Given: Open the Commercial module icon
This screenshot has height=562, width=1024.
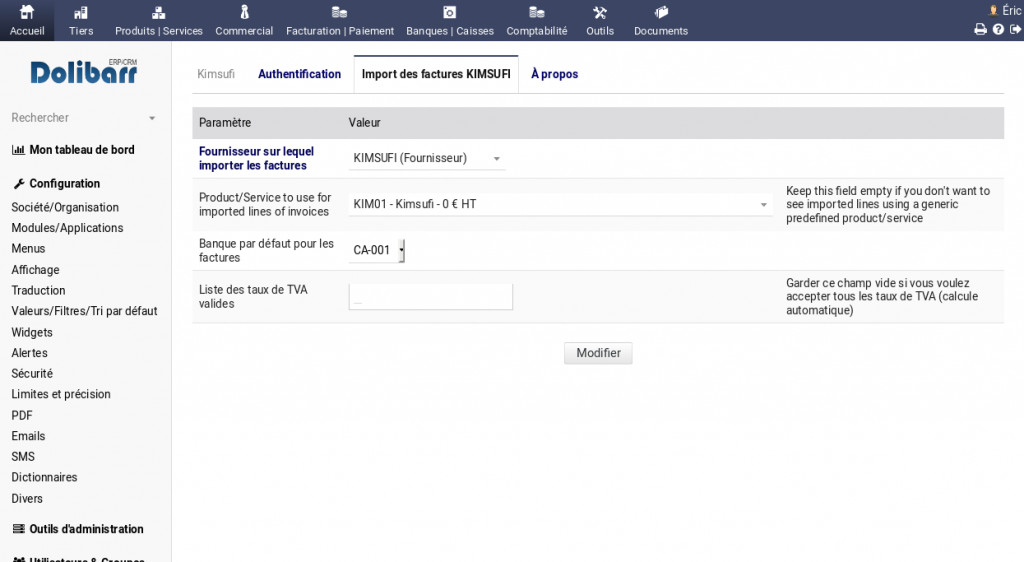Looking at the screenshot, I should click(244, 13).
